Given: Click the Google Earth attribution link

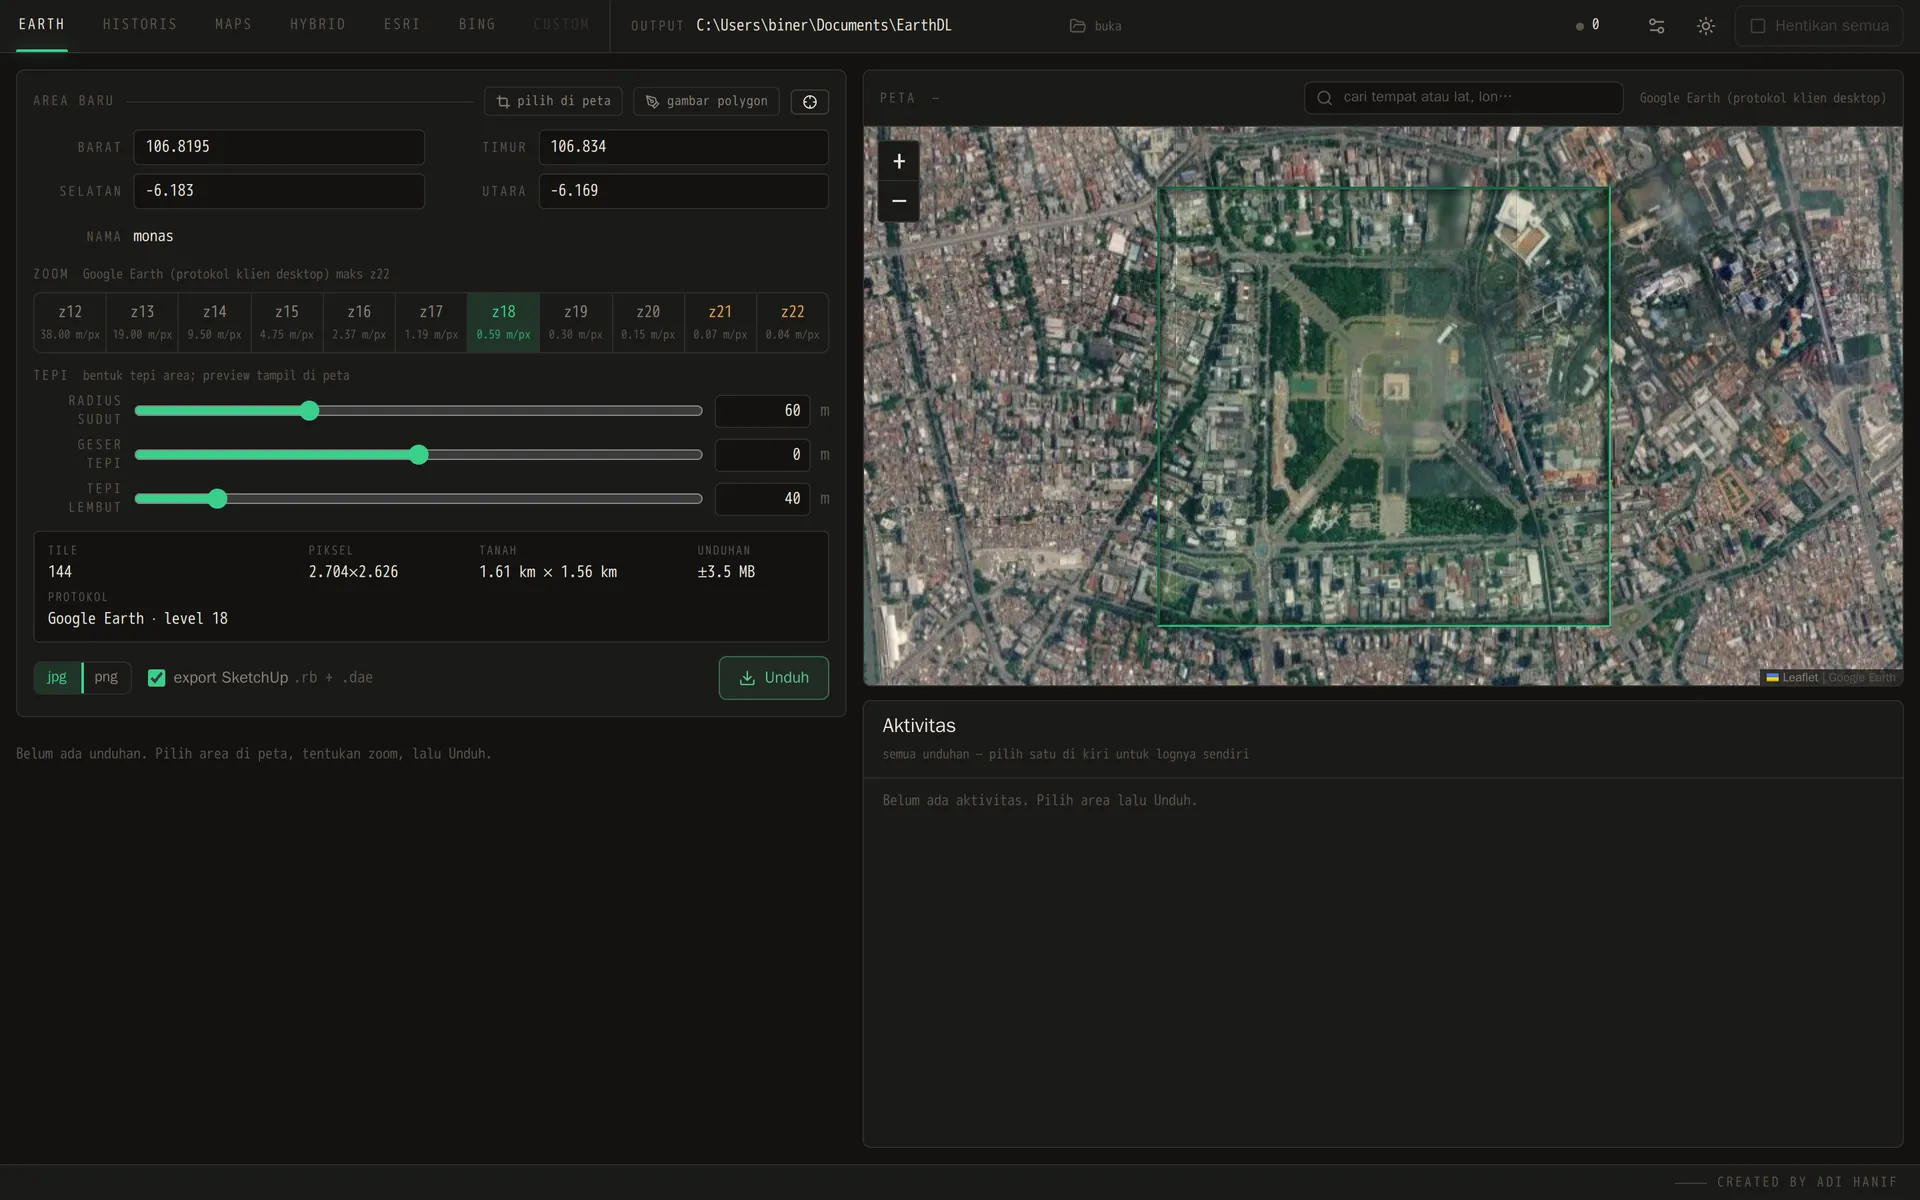Looking at the screenshot, I should tap(1862, 678).
